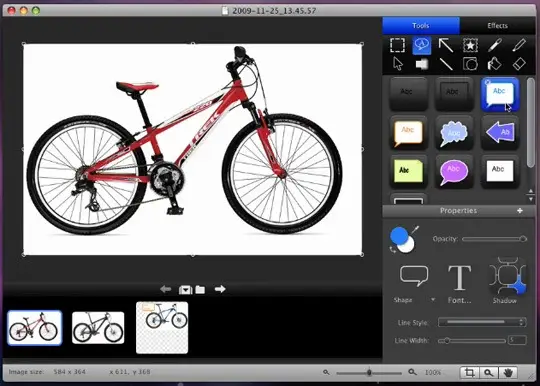Select the red bike thumbnail
The image size is (540, 386).
34,327
